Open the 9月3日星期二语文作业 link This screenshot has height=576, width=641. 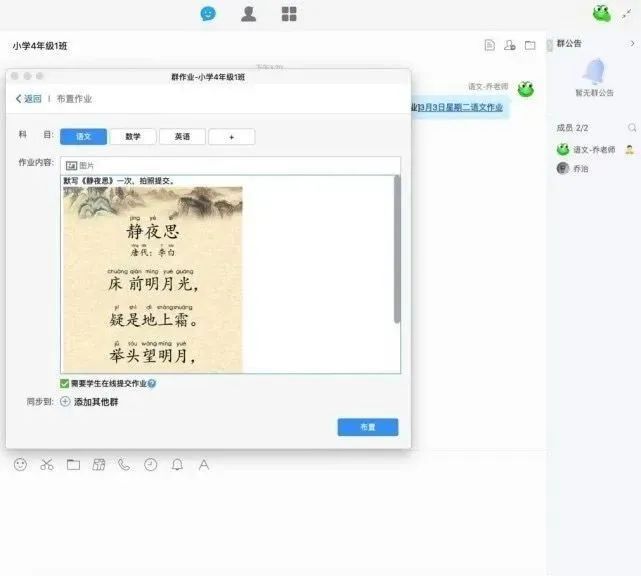pos(460,107)
